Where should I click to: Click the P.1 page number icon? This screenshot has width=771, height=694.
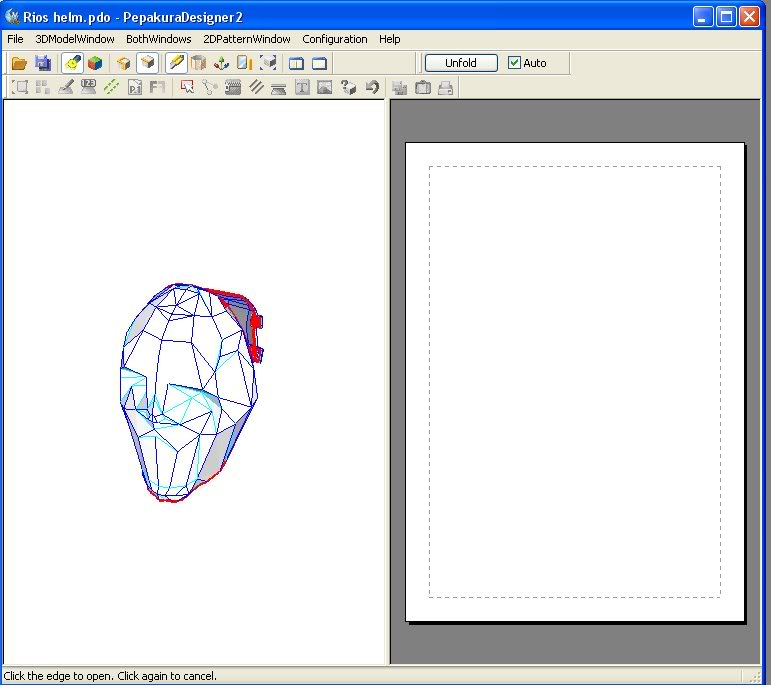point(135,88)
